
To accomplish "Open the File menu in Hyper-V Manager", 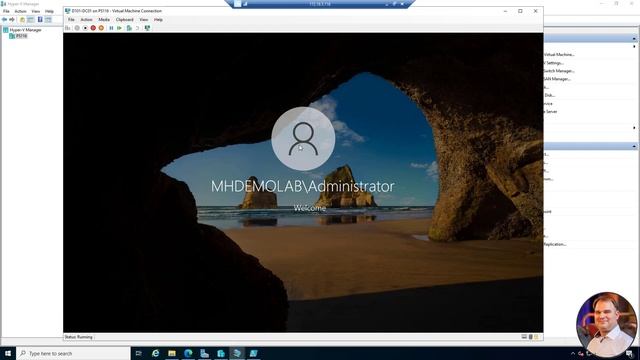I will (6, 11).
